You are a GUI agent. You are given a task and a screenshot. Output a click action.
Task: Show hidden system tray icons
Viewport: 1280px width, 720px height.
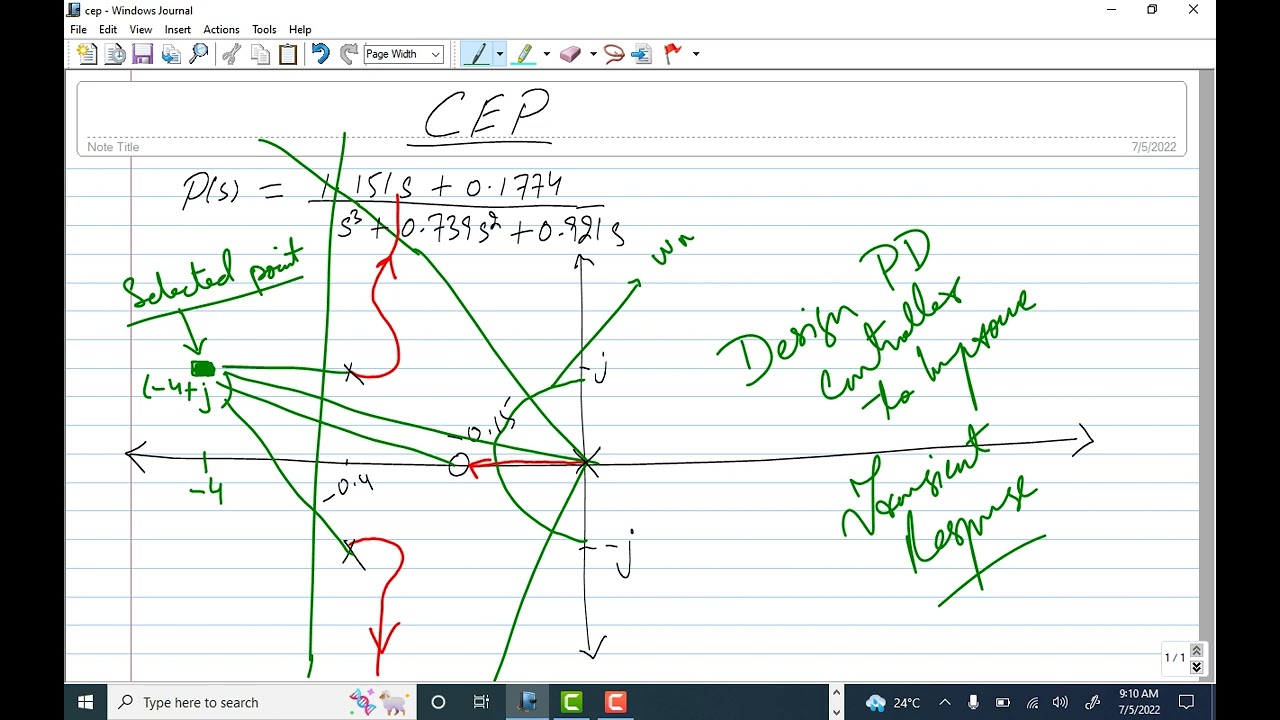point(945,702)
